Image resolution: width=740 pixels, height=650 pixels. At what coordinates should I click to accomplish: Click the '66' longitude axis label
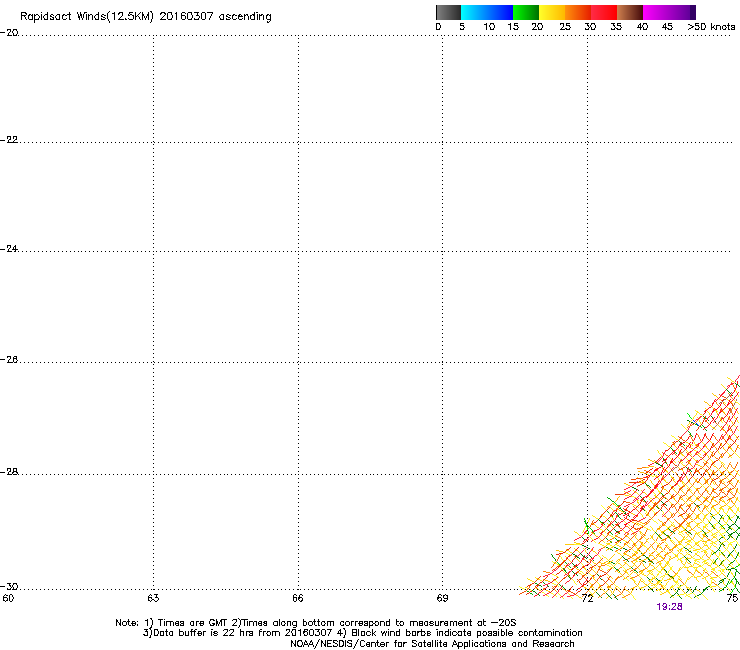(x=298, y=598)
